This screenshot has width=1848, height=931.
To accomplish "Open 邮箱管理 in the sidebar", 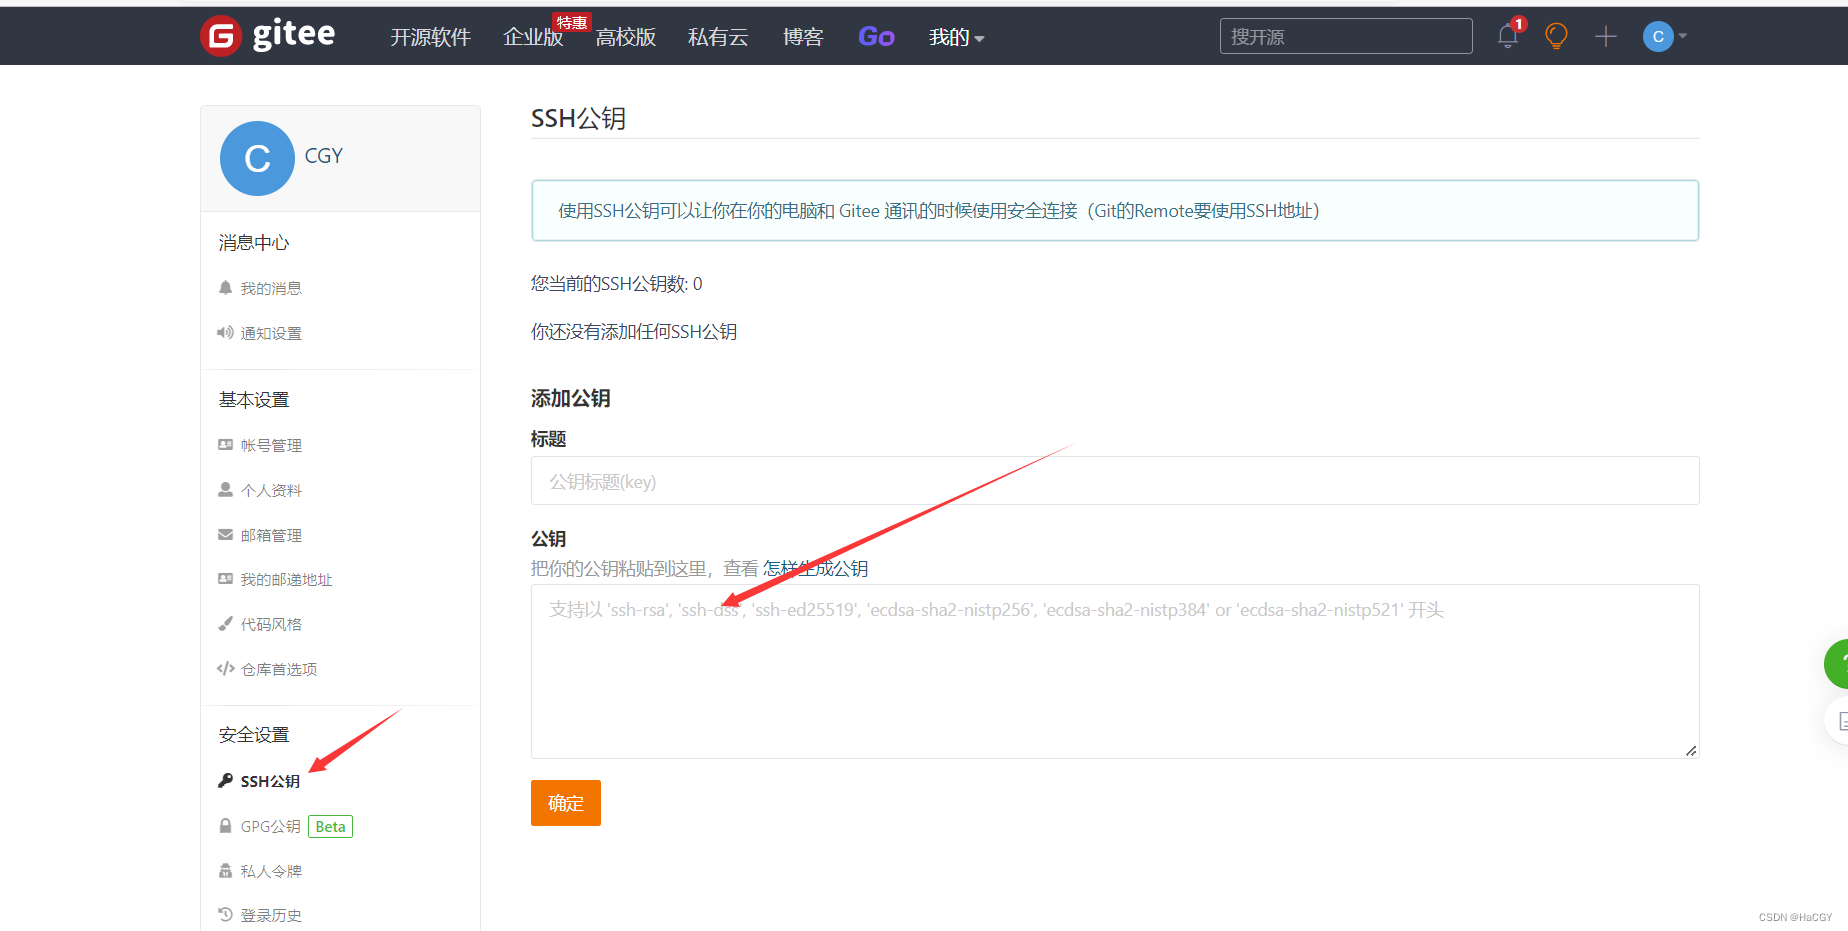I will [271, 535].
